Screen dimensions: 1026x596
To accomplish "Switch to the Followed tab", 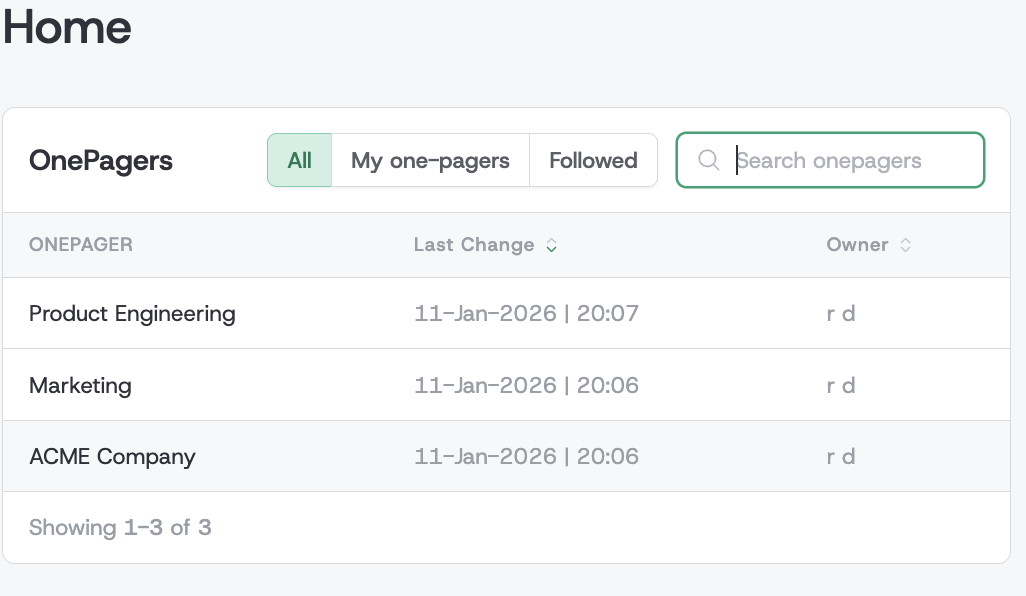I will (593, 160).
